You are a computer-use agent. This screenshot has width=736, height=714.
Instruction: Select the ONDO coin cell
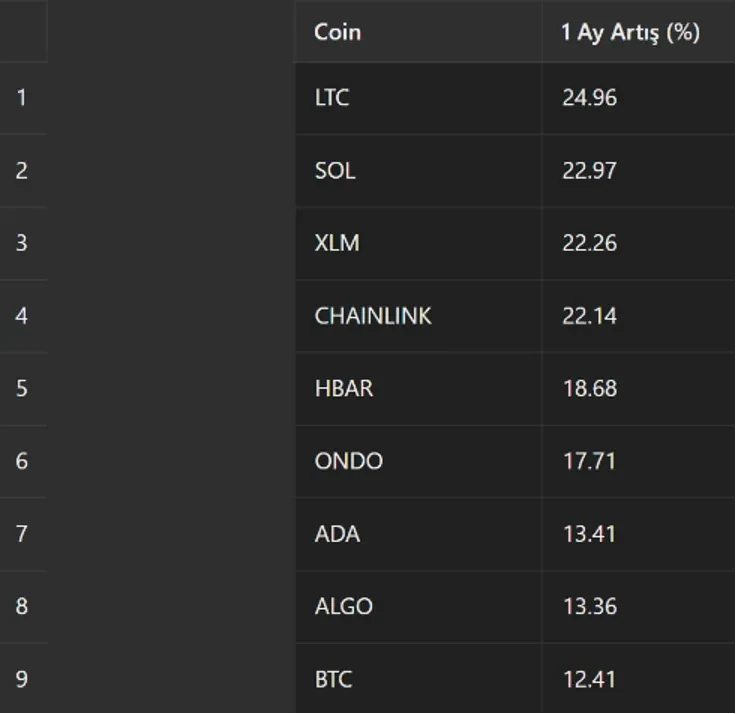[x=418, y=461]
